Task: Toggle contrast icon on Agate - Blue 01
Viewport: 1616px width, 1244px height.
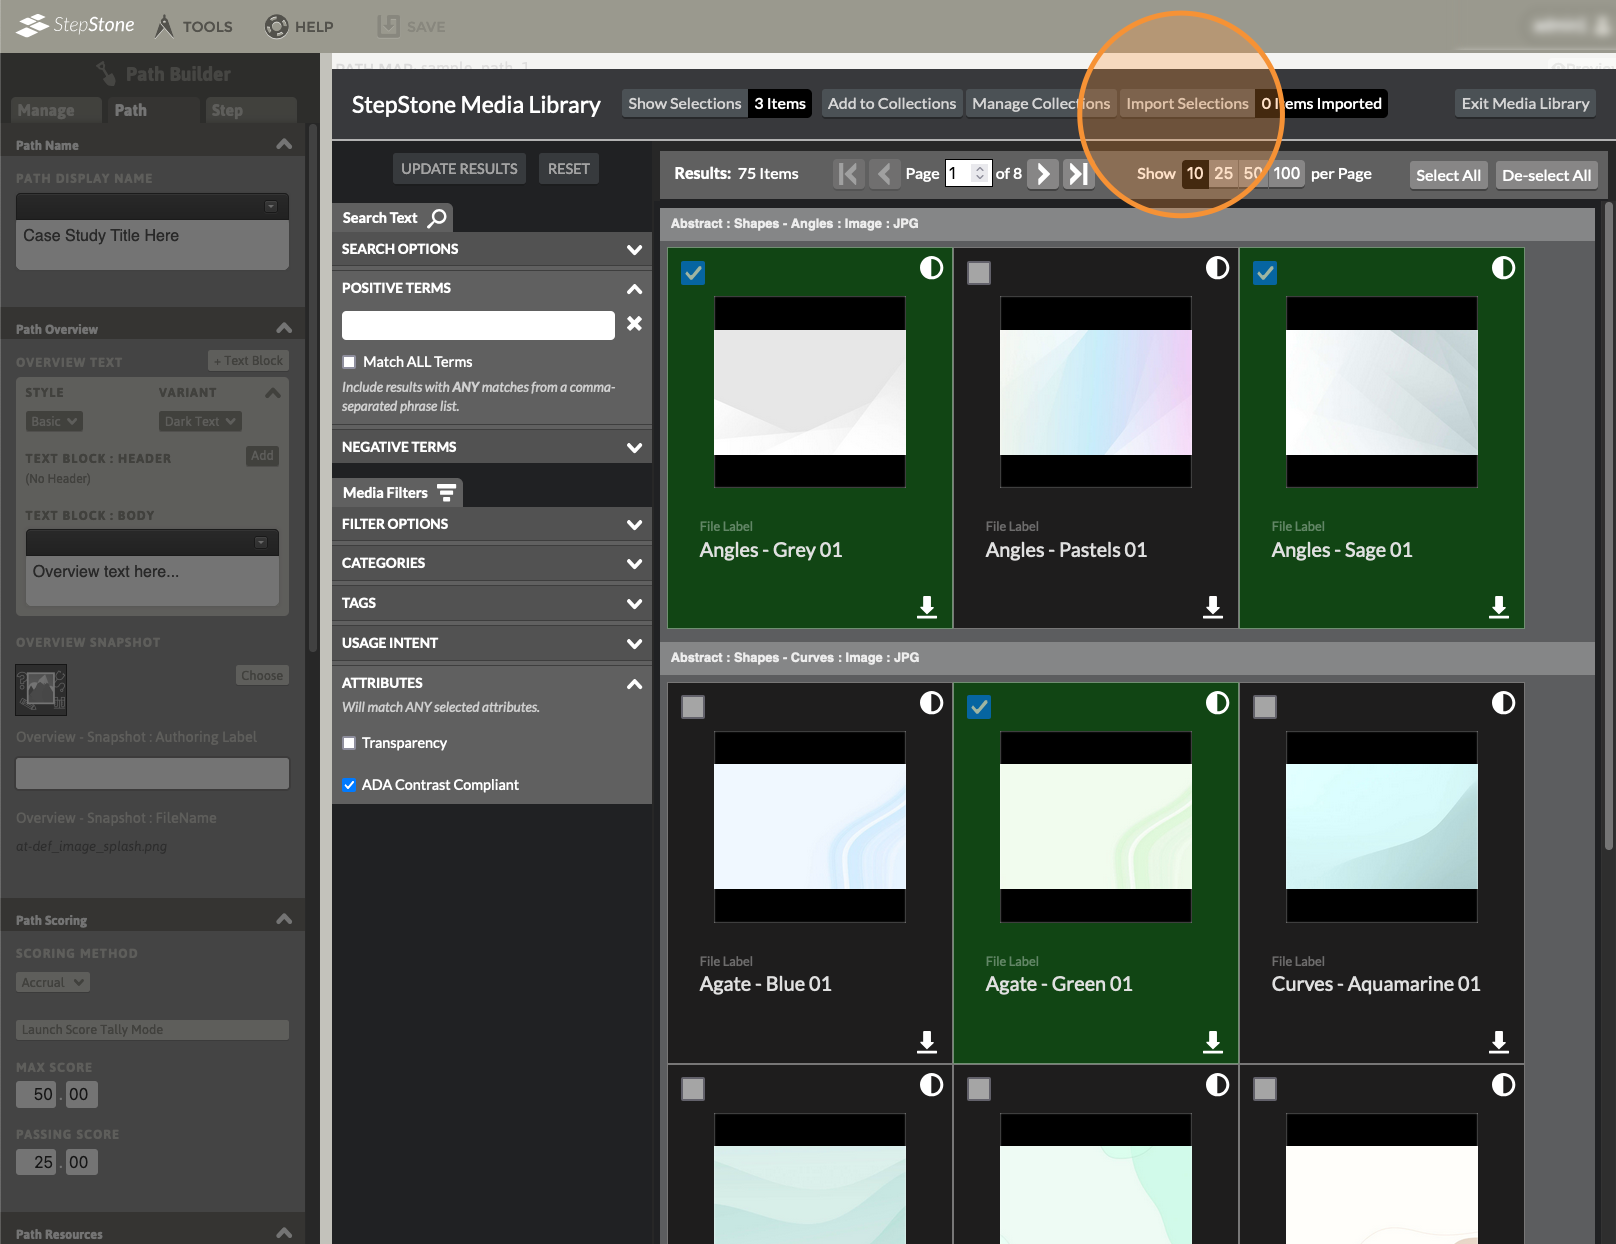Action: 931,703
